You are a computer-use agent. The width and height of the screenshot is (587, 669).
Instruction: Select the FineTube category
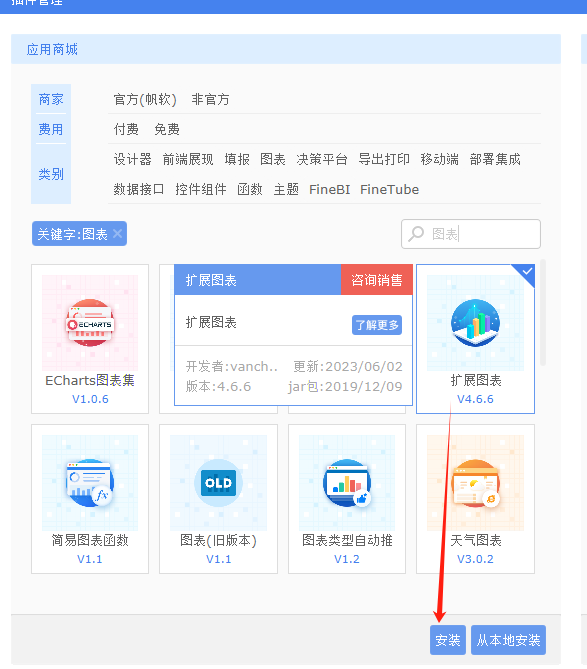click(389, 189)
